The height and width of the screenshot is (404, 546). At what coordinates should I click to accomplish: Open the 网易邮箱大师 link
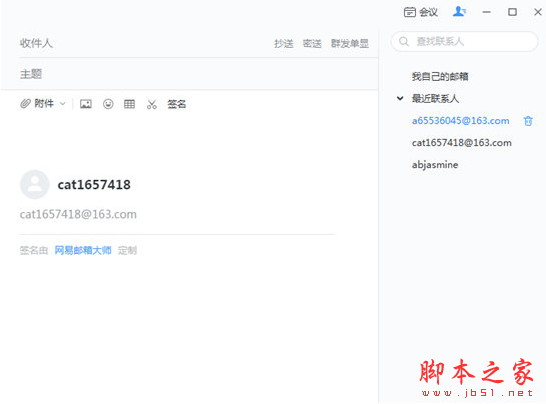[83, 250]
